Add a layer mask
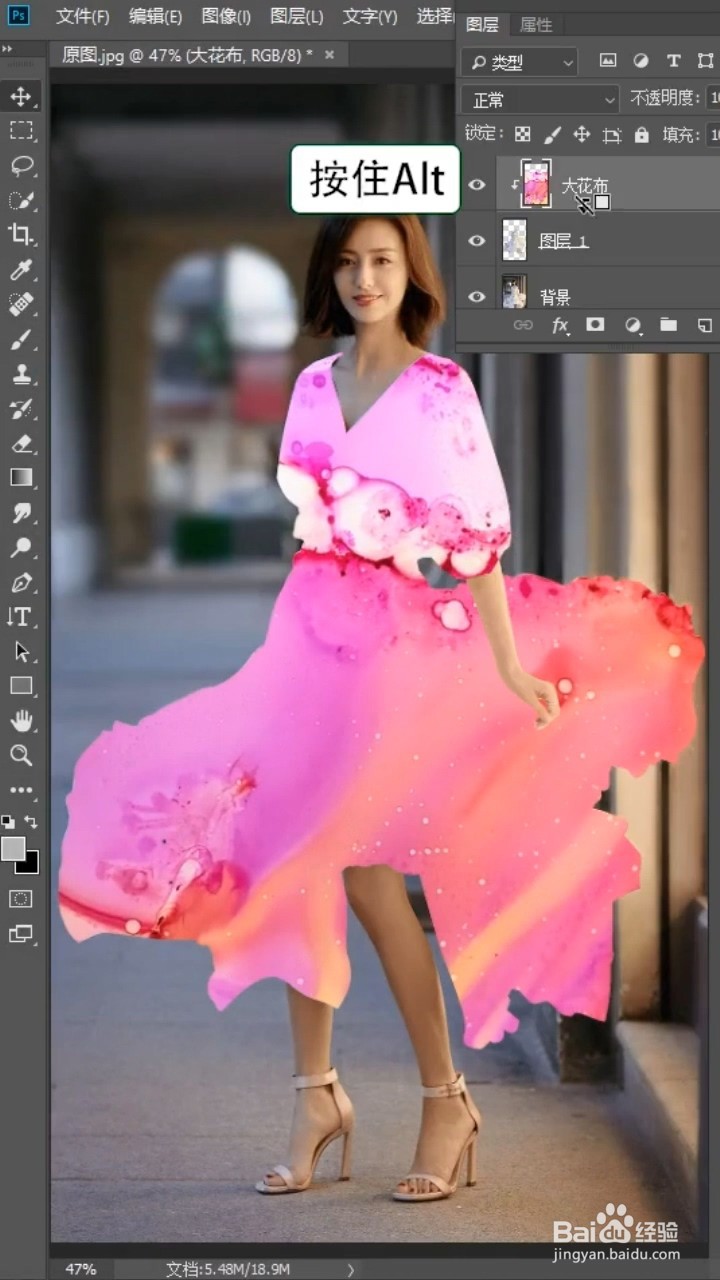Viewport: 720px width, 1280px height. point(595,325)
